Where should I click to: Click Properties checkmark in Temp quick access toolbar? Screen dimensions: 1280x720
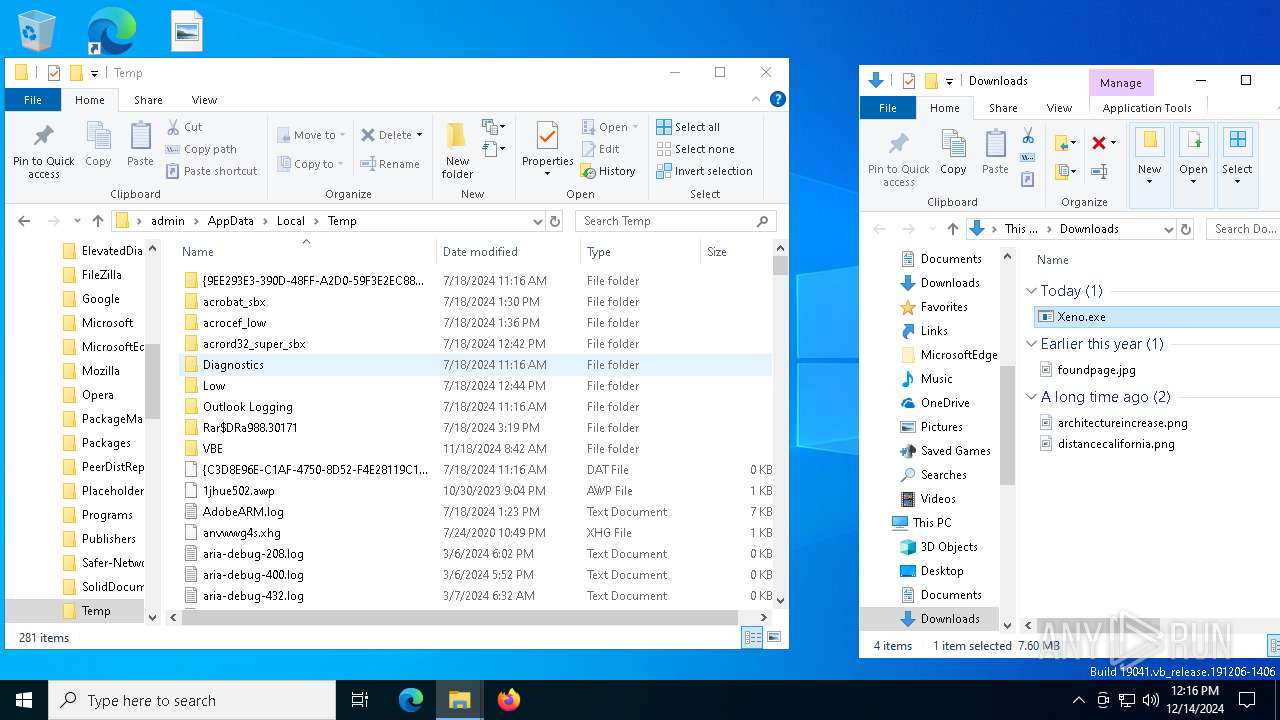tap(54, 73)
